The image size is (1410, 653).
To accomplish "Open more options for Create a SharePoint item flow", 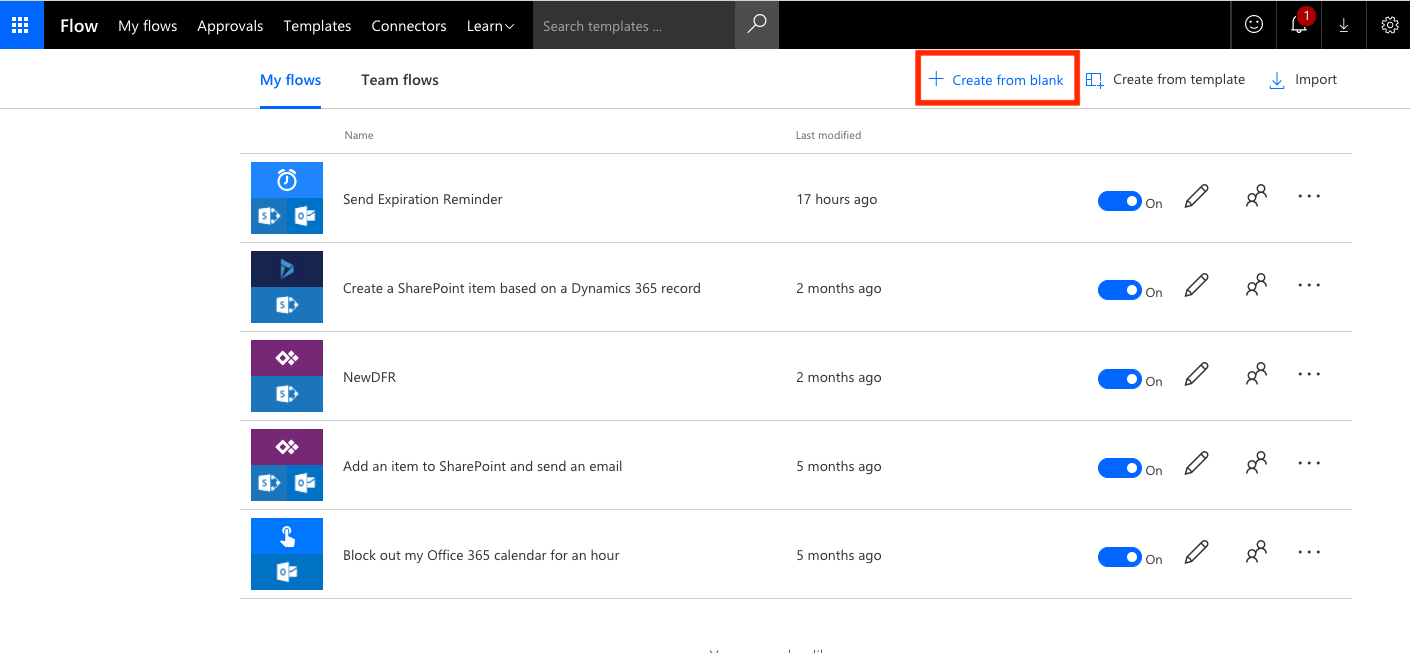I will pos(1309,286).
